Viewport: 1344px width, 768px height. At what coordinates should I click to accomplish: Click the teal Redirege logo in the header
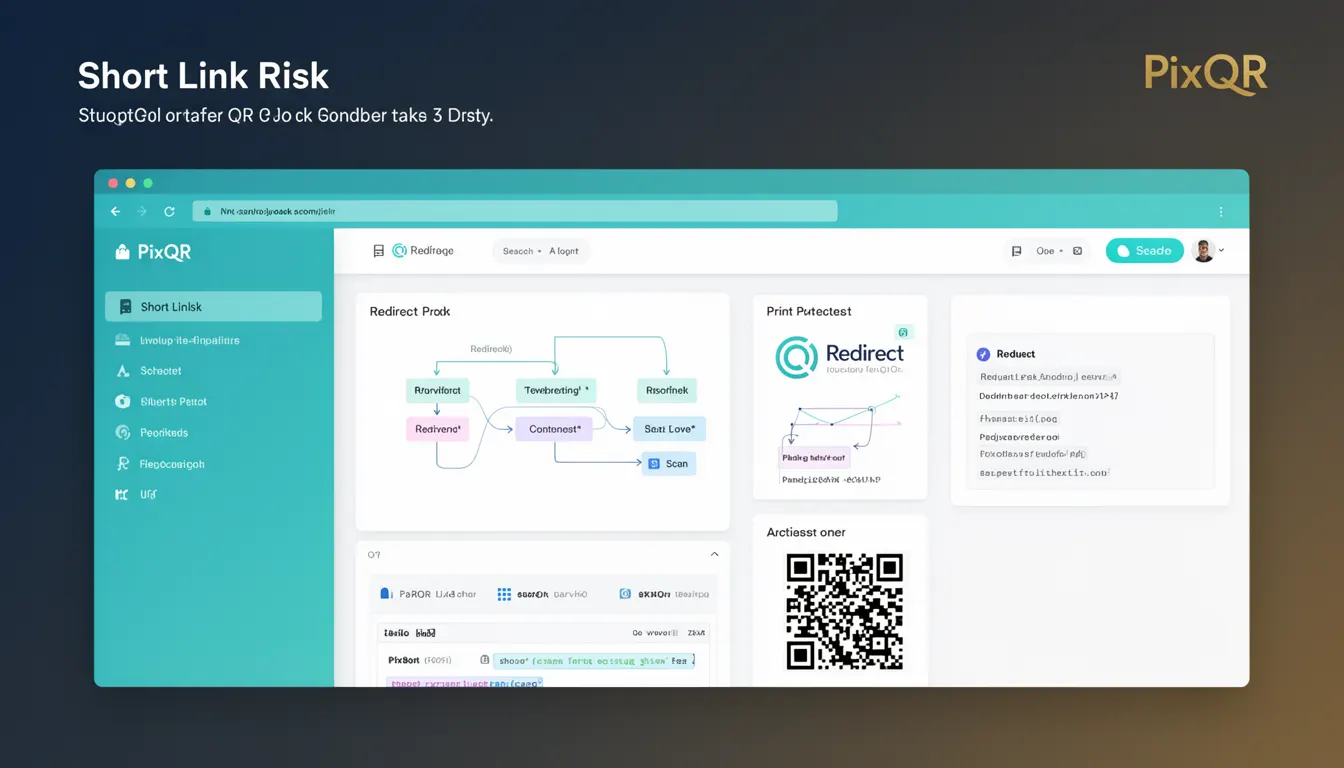pos(400,251)
